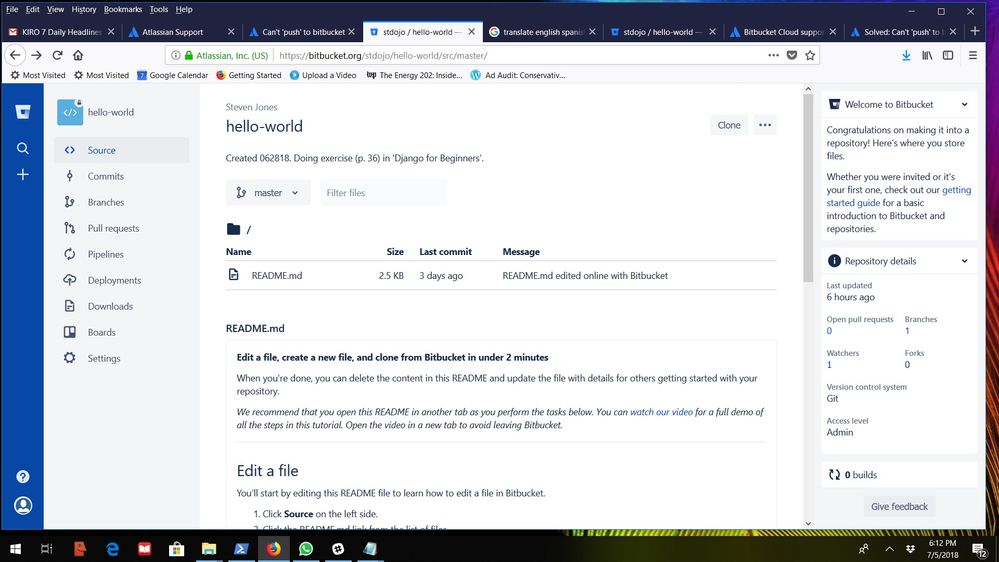Open the Firefox View menu
This screenshot has height=562, width=999.
pos(55,9)
